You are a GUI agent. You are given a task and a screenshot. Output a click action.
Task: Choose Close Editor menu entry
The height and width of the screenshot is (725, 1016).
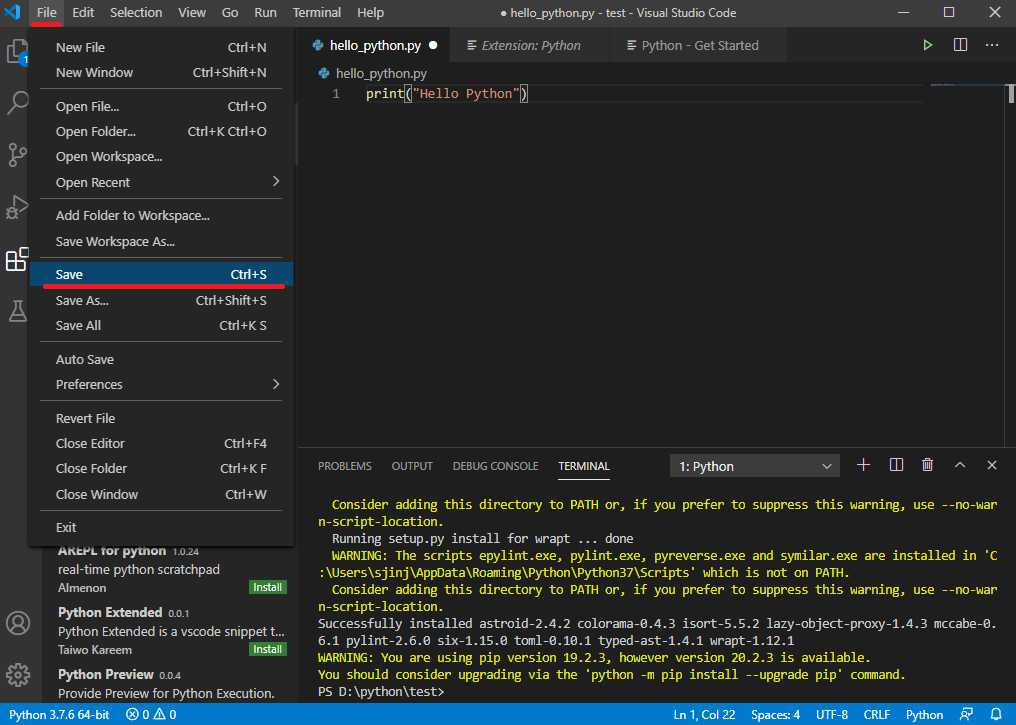[161, 443]
